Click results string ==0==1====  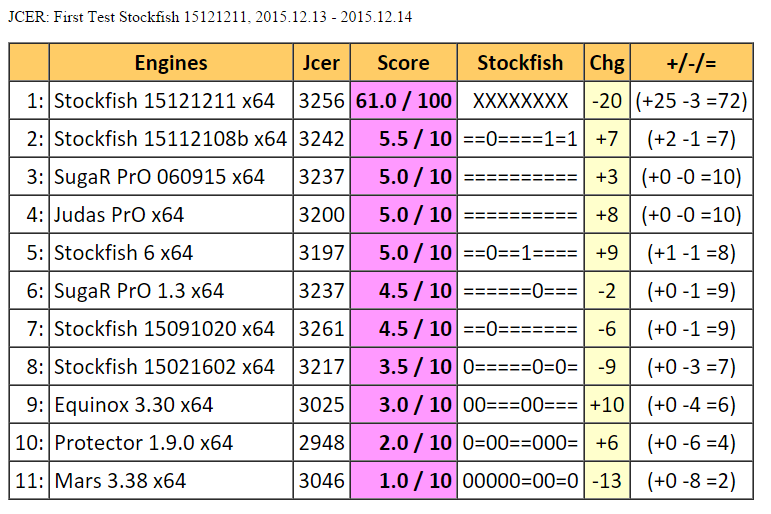click(x=520, y=253)
